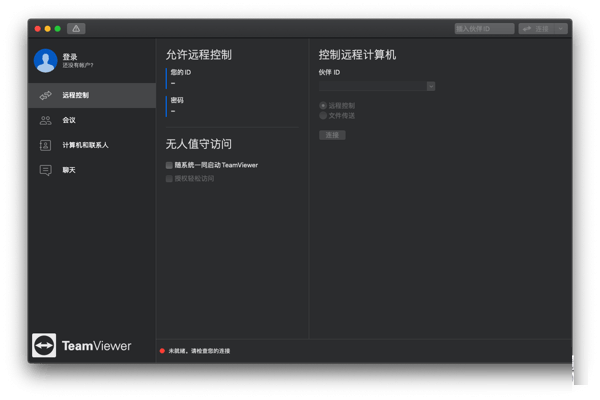
Task: Click the computers and contacts icon
Action: (46, 145)
